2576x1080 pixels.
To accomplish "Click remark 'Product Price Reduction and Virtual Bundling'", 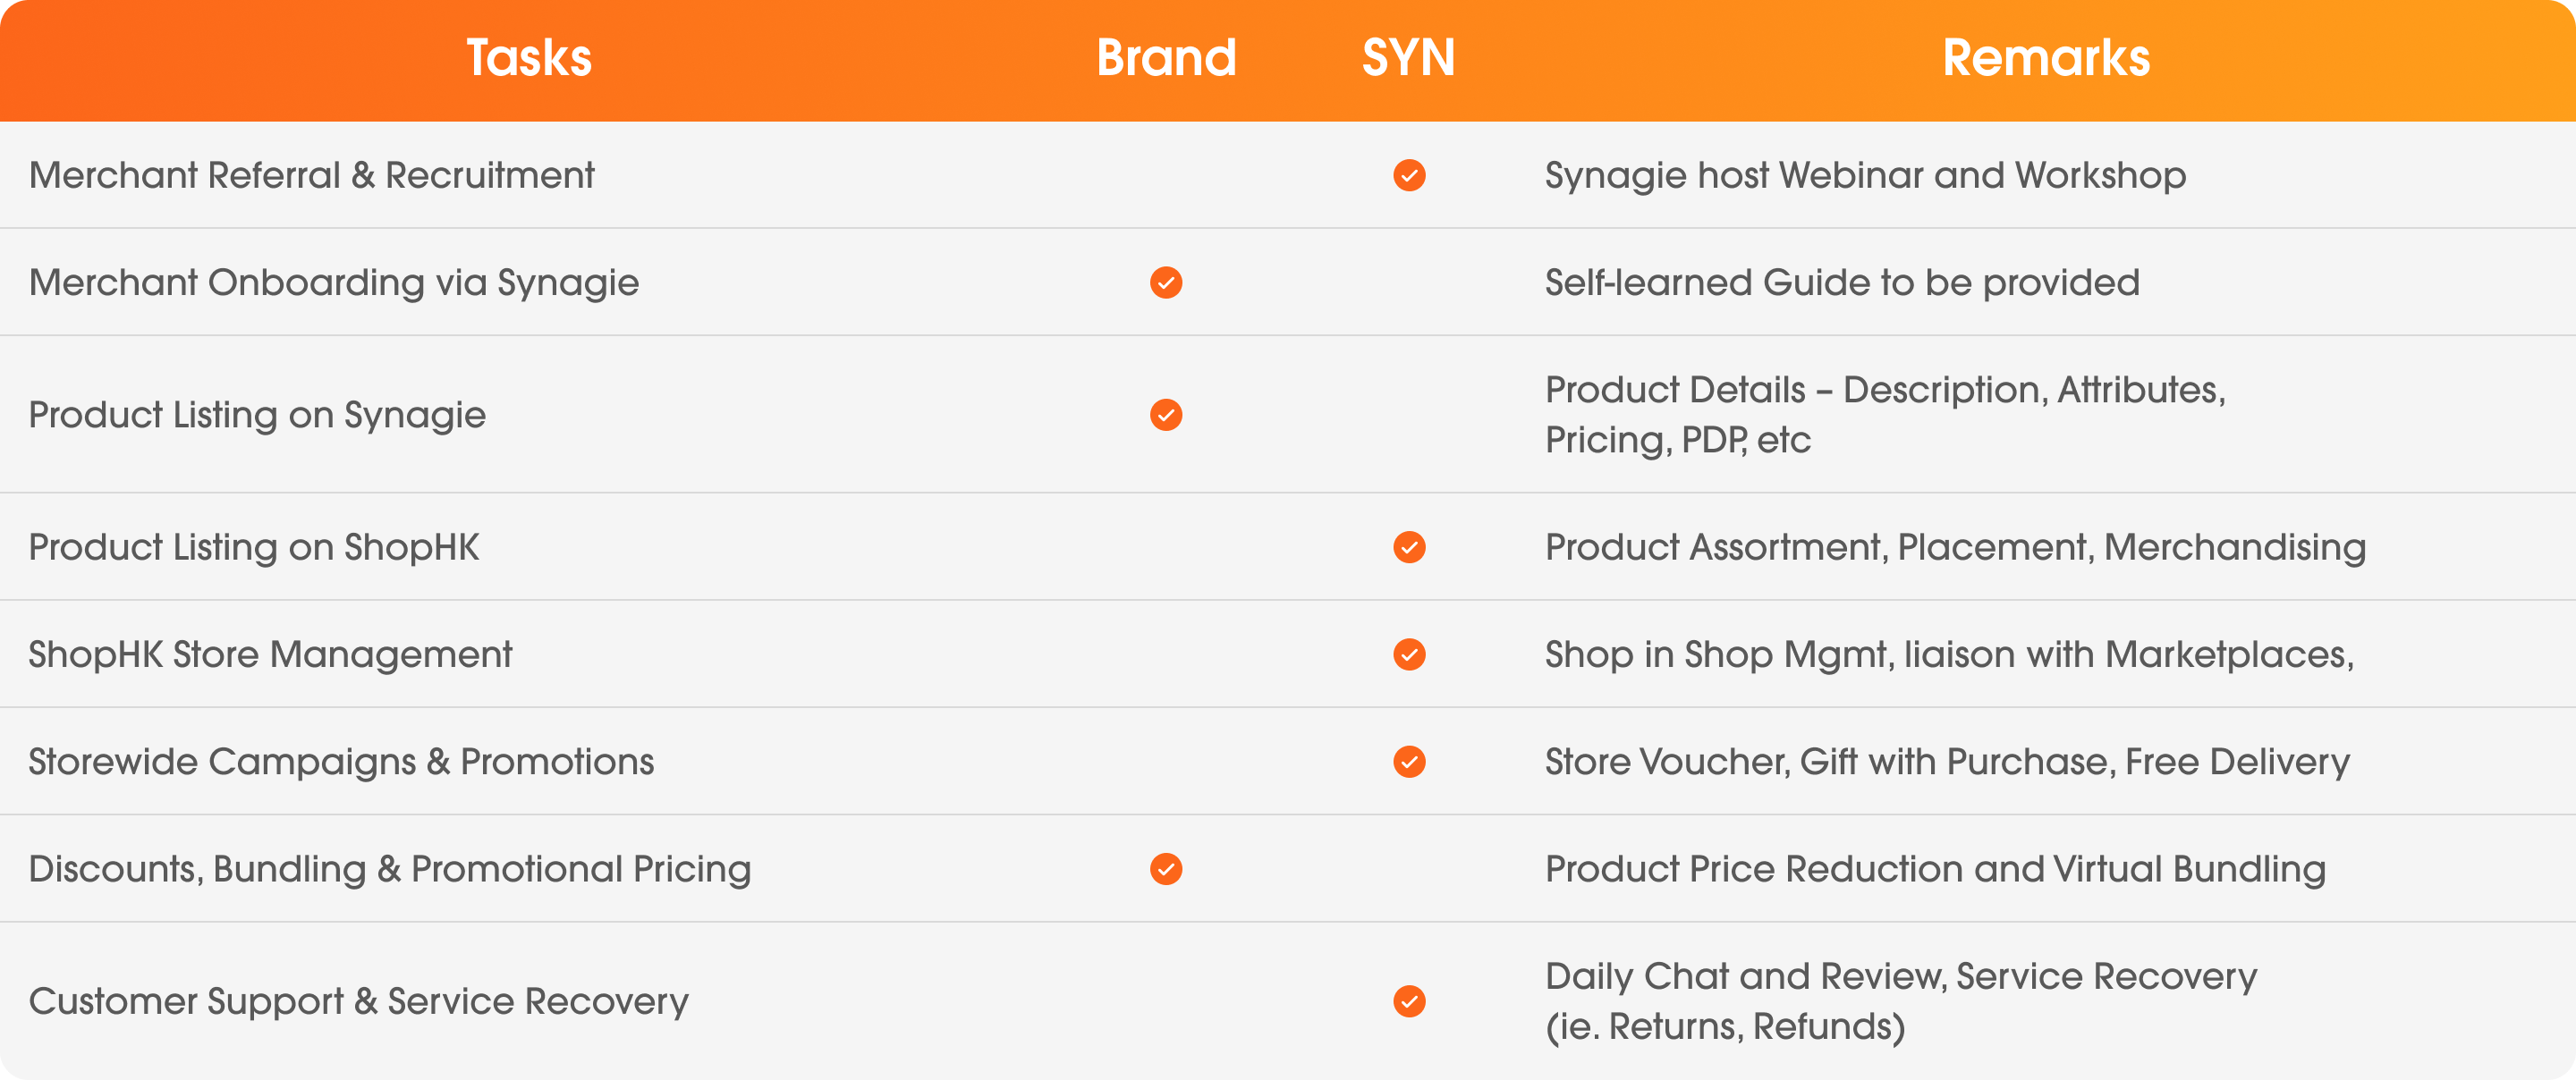I will [1935, 869].
